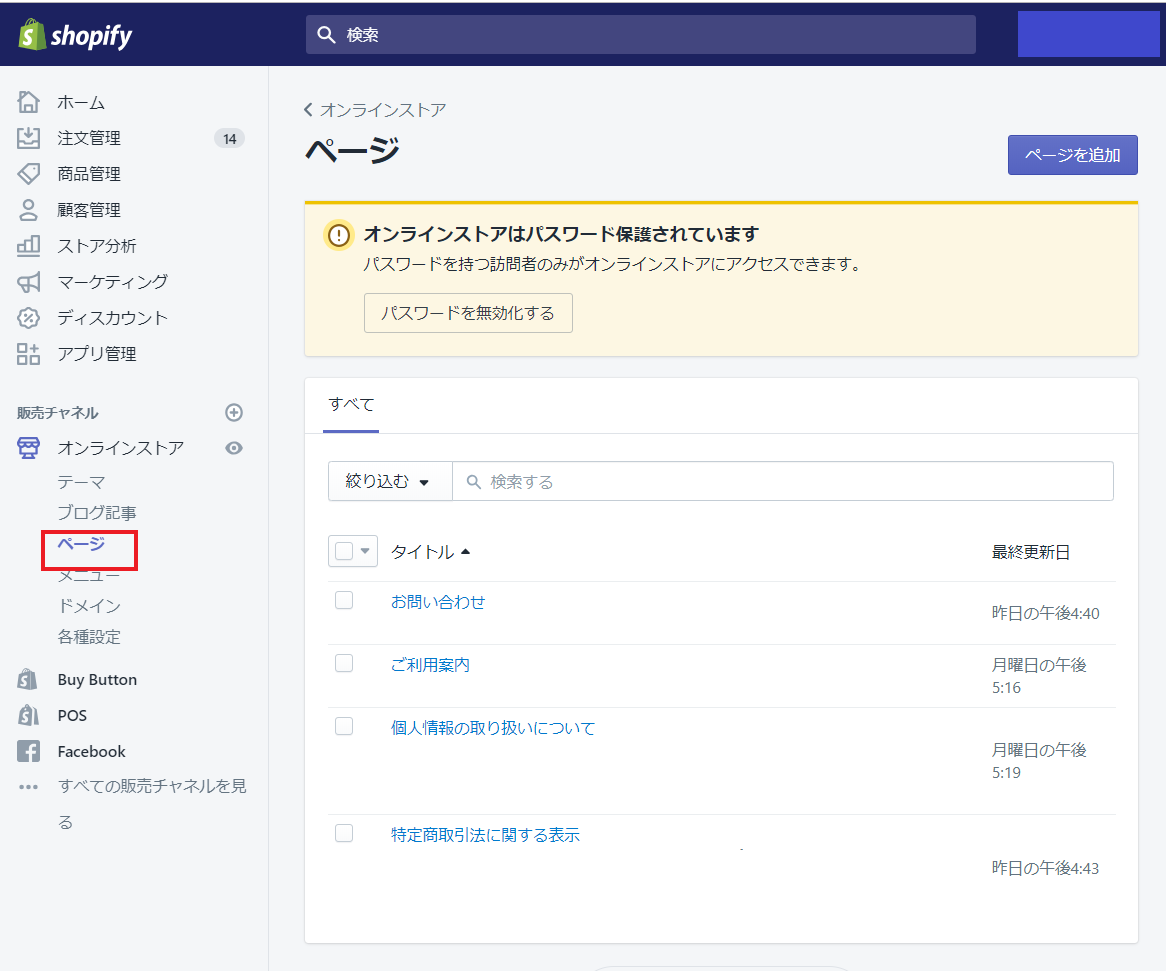The width and height of the screenshot is (1166, 971).
Task: Click the 最終更新日 column header
Action: click(x=1031, y=552)
